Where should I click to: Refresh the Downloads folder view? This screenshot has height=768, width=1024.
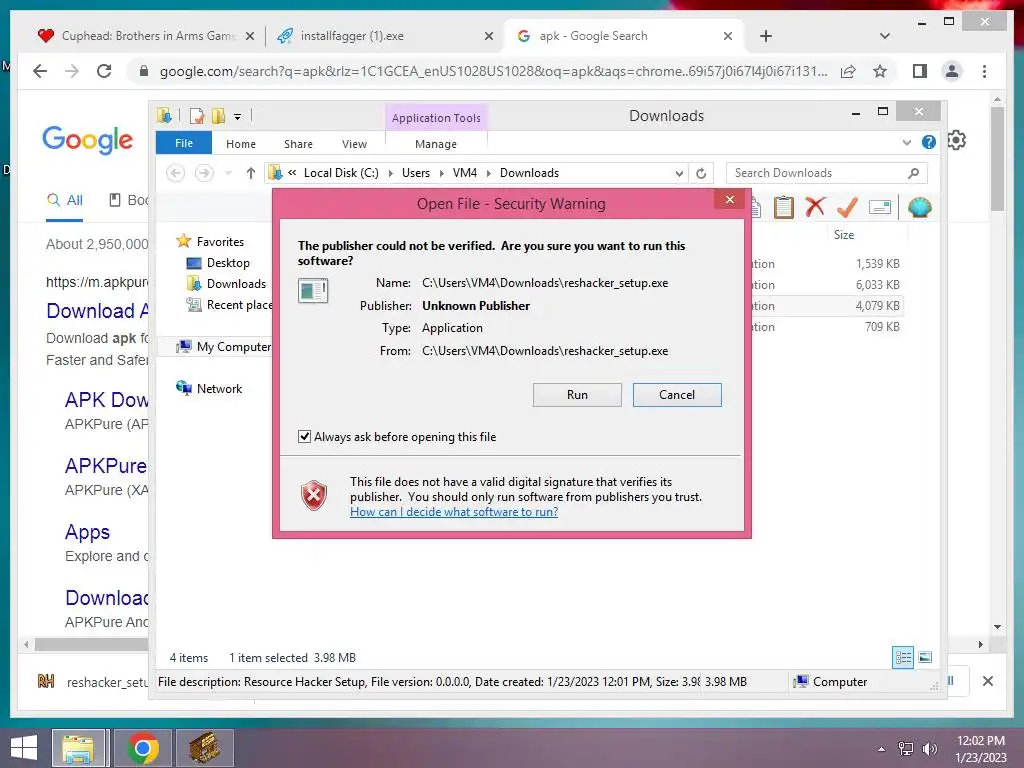pyautogui.click(x=701, y=173)
